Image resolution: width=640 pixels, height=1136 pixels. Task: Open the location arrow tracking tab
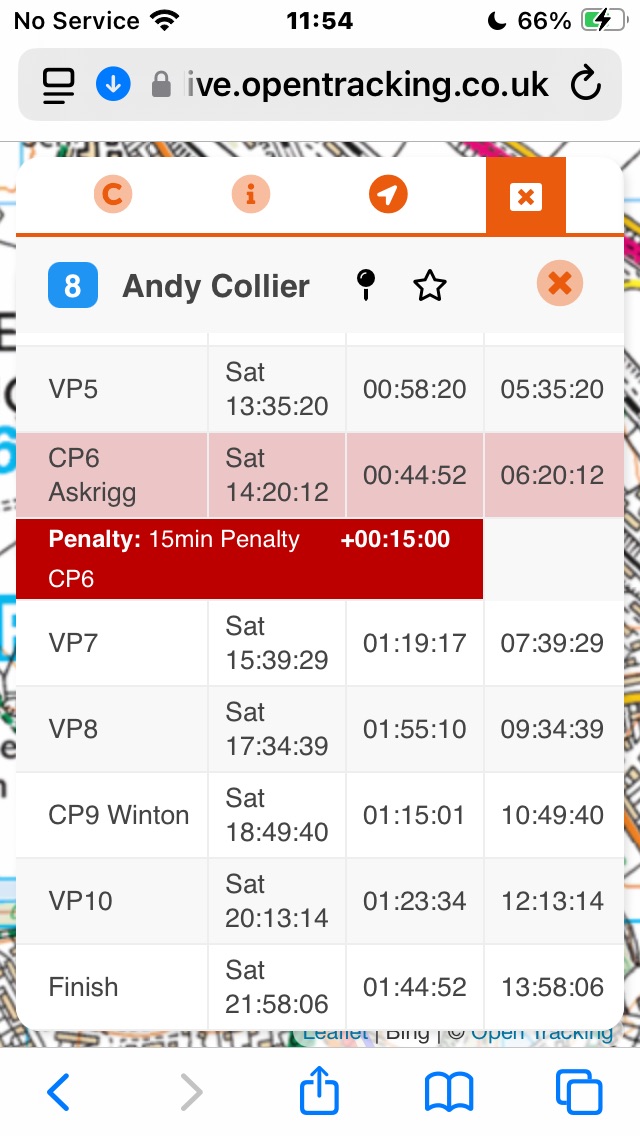pos(388,195)
